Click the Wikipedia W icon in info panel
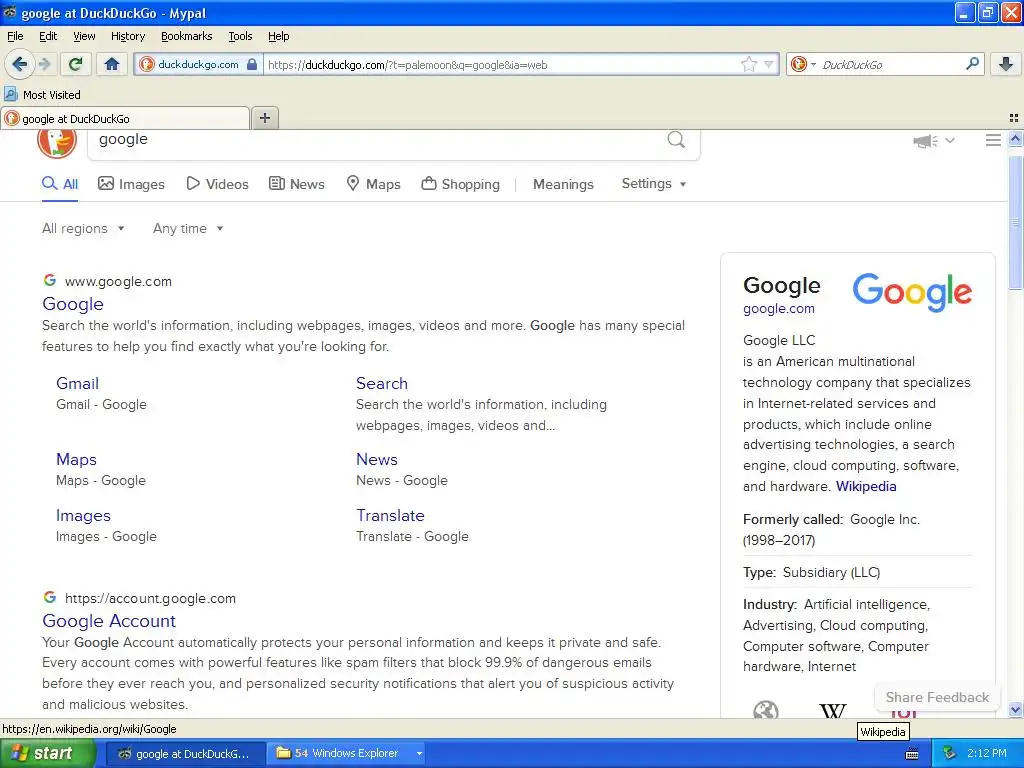Viewport: 1024px width, 768px height. click(x=833, y=711)
